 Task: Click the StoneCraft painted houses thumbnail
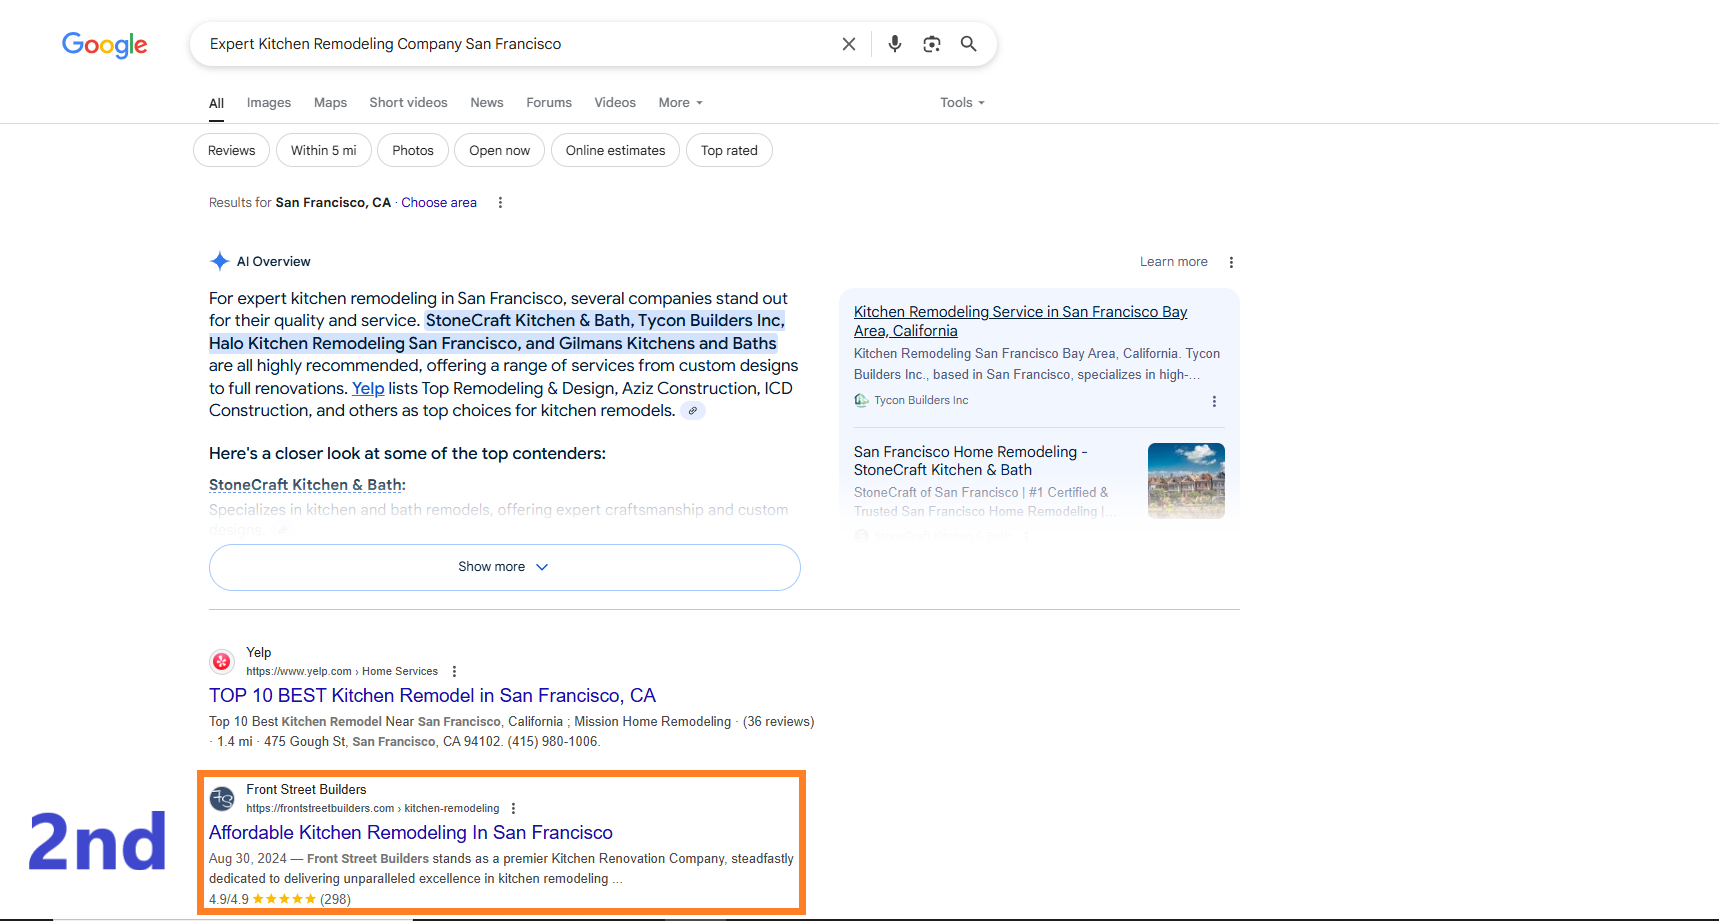click(x=1186, y=481)
